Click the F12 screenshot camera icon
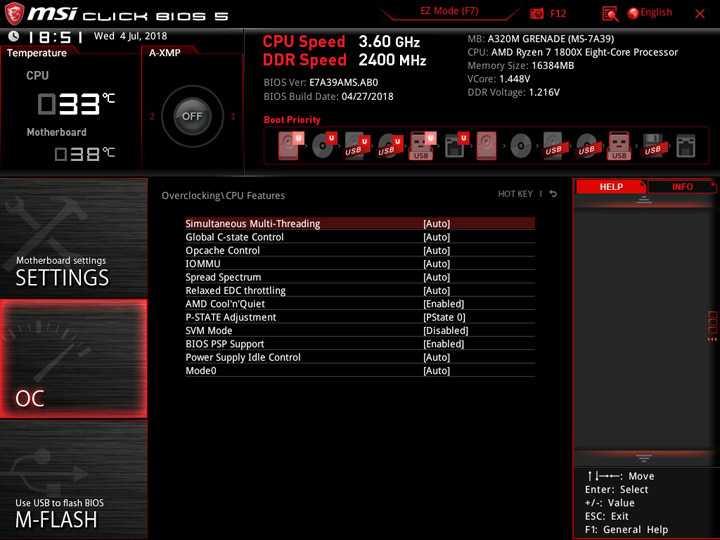720x540 pixels. [537, 13]
